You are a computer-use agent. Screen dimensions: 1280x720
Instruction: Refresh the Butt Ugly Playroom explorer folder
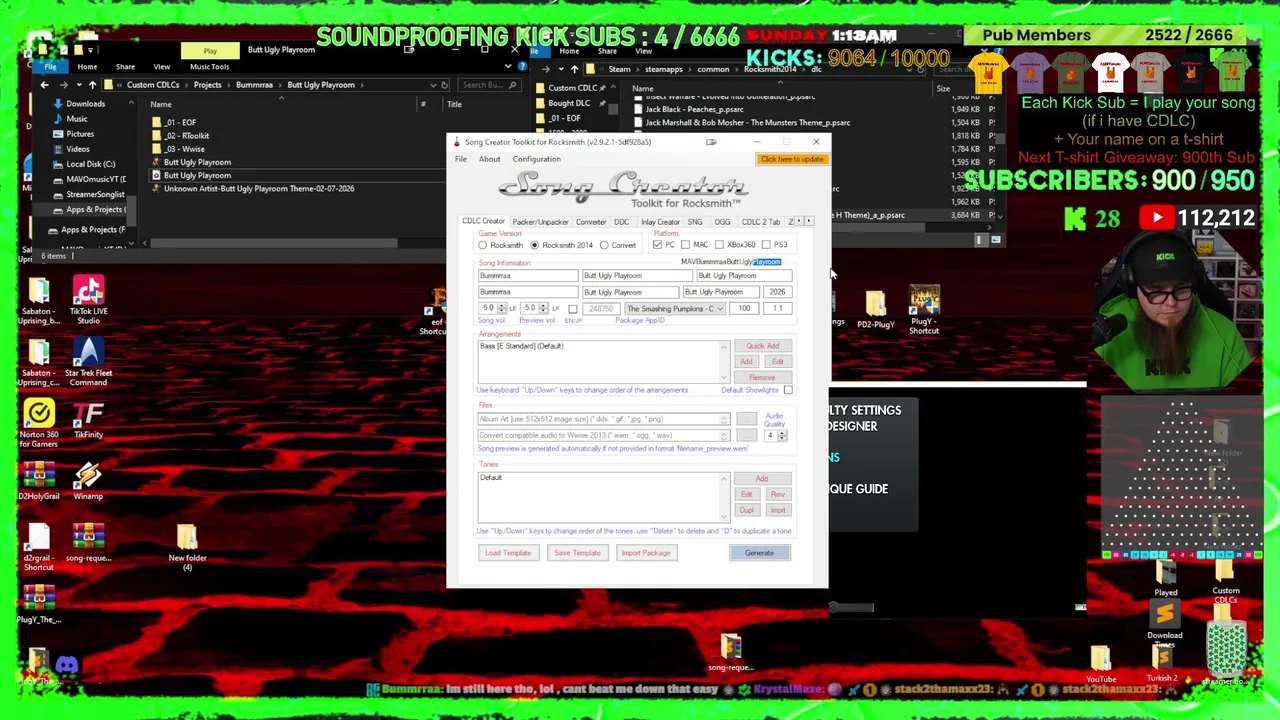[x=444, y=85]
